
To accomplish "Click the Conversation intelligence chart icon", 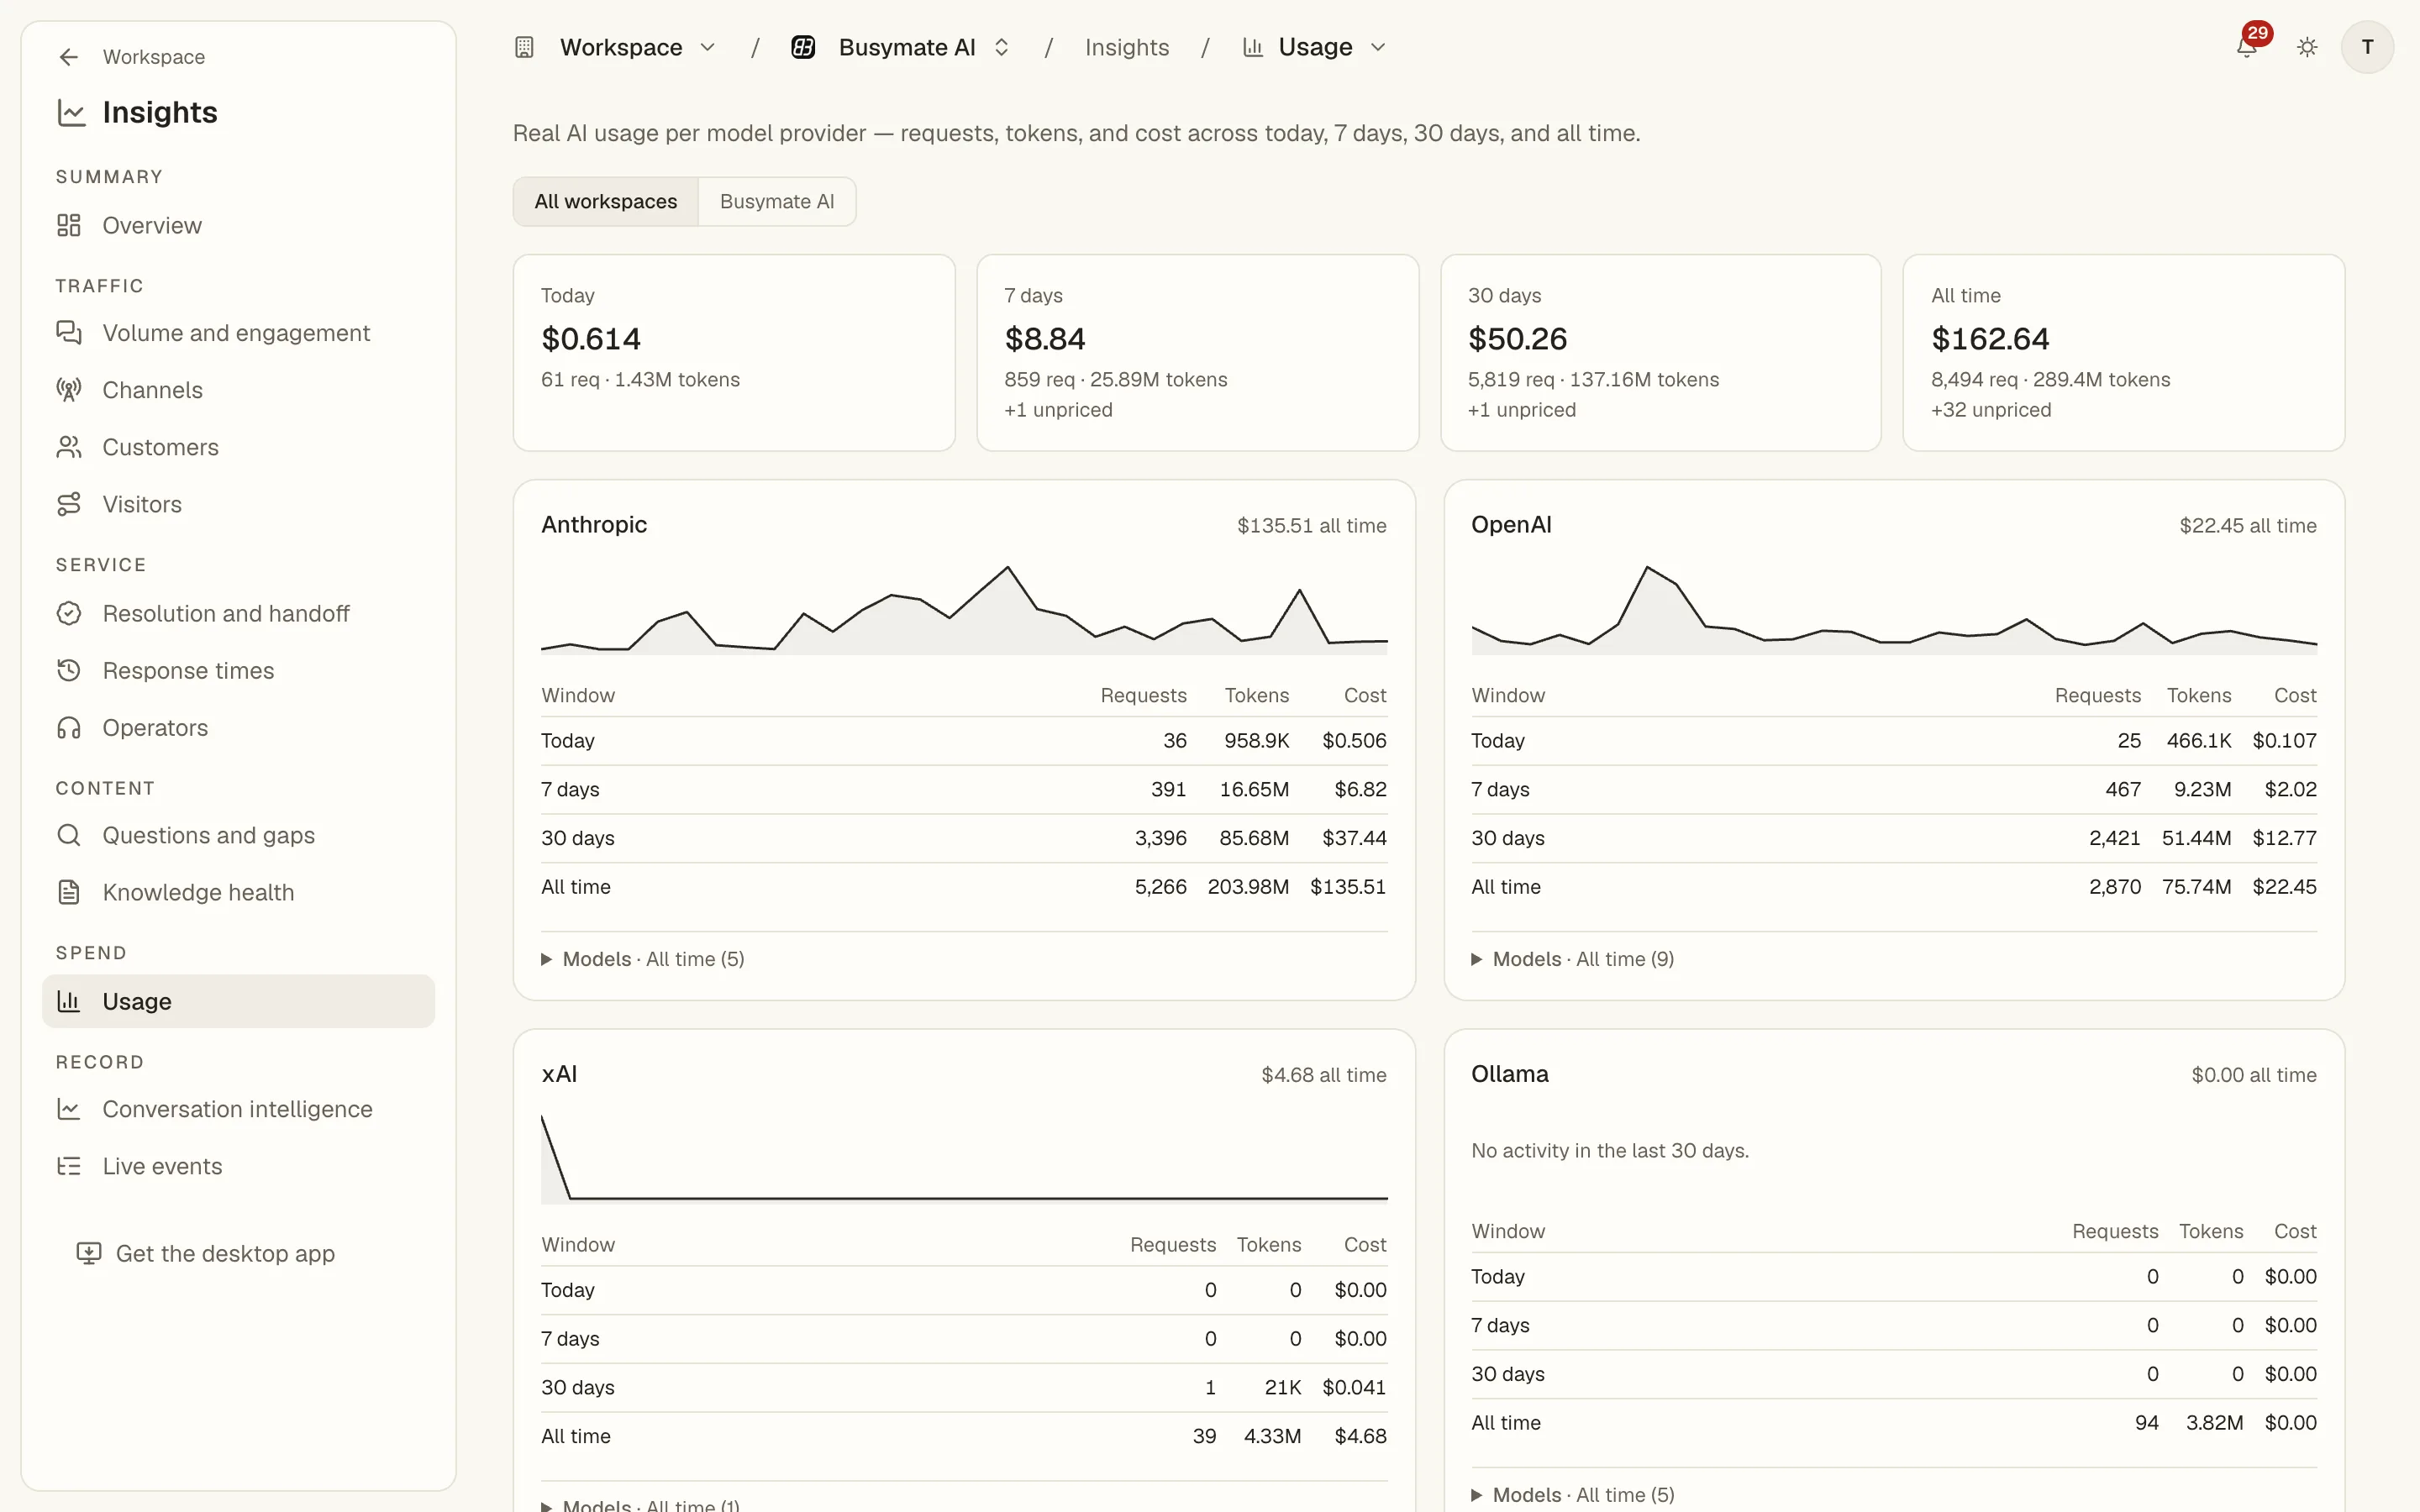I will [69, 1109].
